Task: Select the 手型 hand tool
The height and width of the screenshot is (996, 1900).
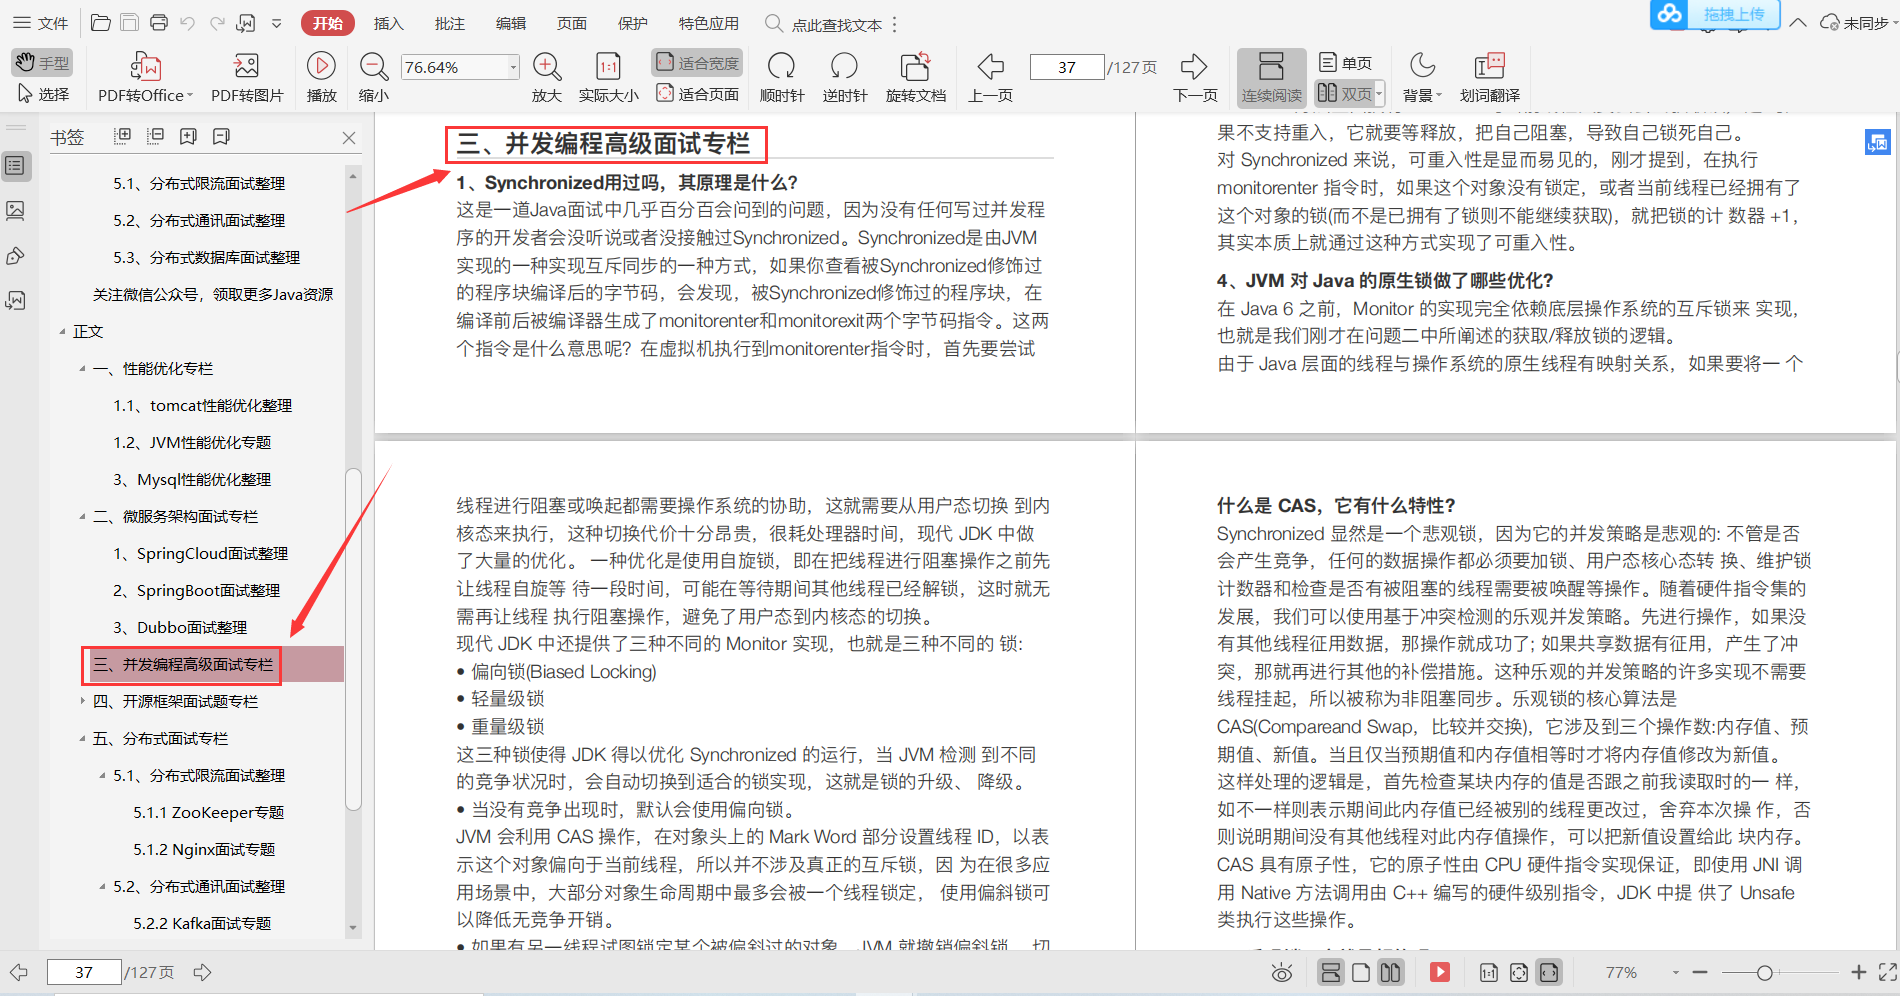Action: pyautogui.click(x=42, y=62)
